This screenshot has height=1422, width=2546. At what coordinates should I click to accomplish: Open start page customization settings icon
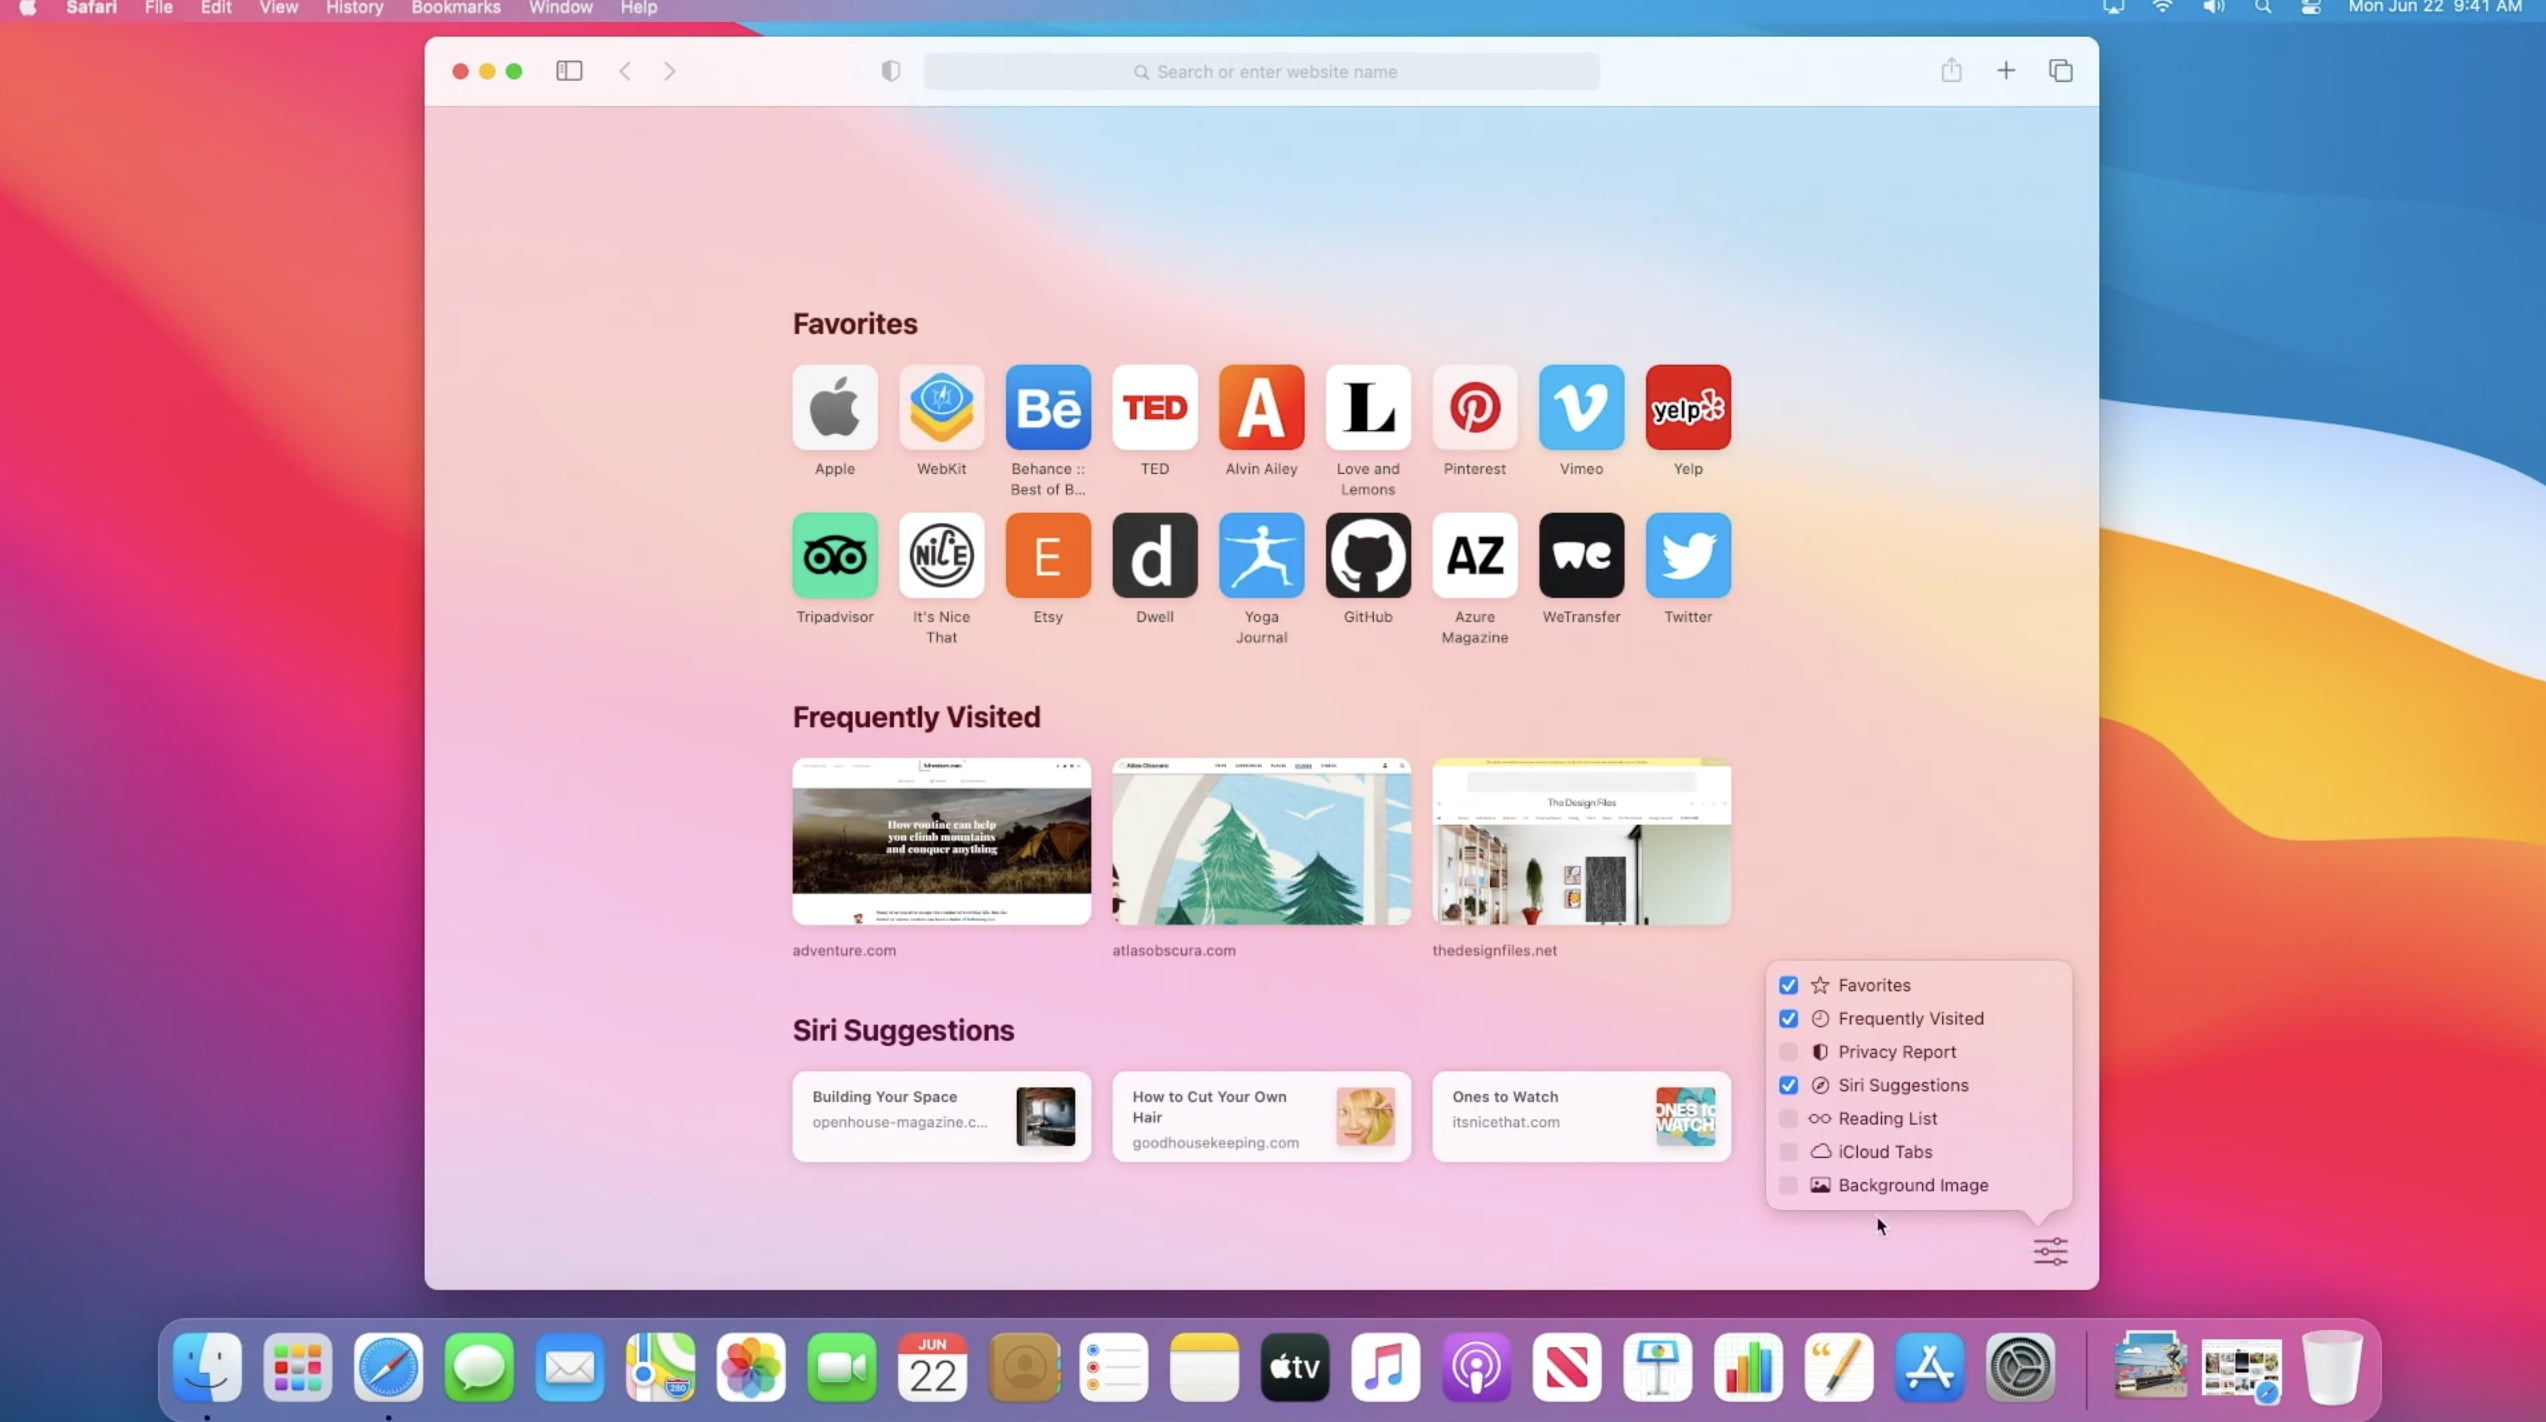coord(2050,1251)
